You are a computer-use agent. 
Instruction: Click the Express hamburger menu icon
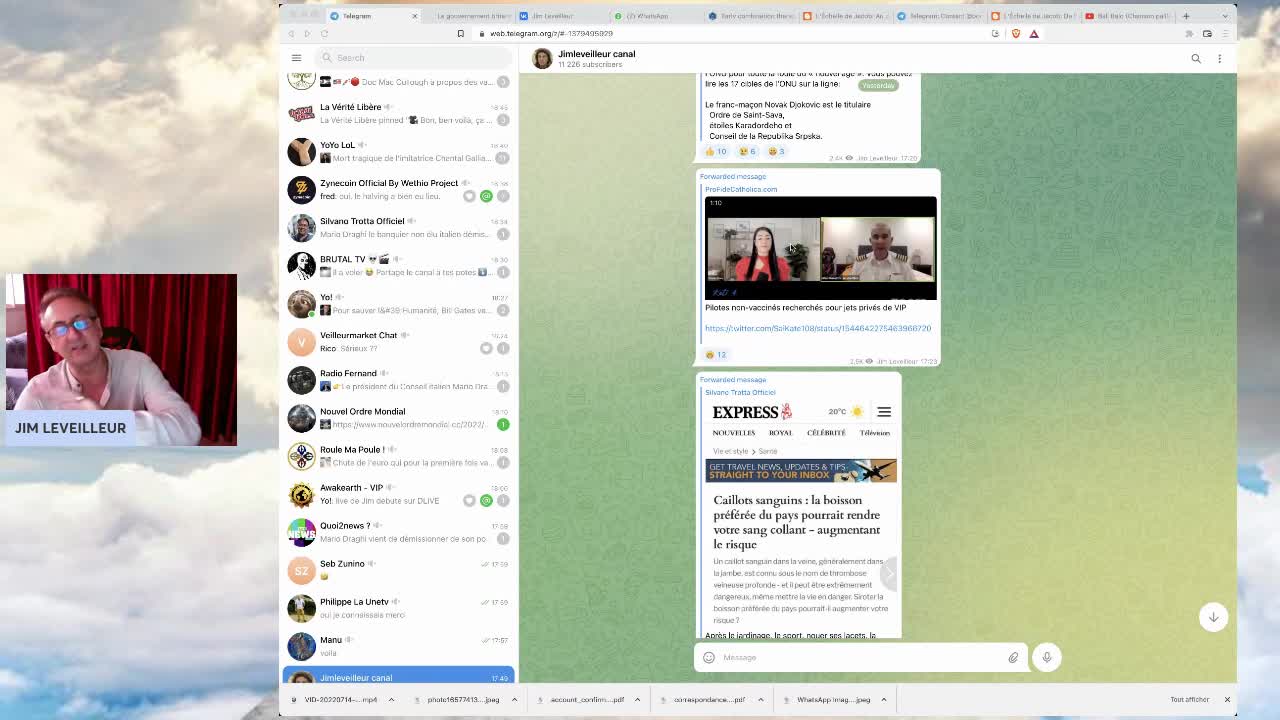(884, 412)
